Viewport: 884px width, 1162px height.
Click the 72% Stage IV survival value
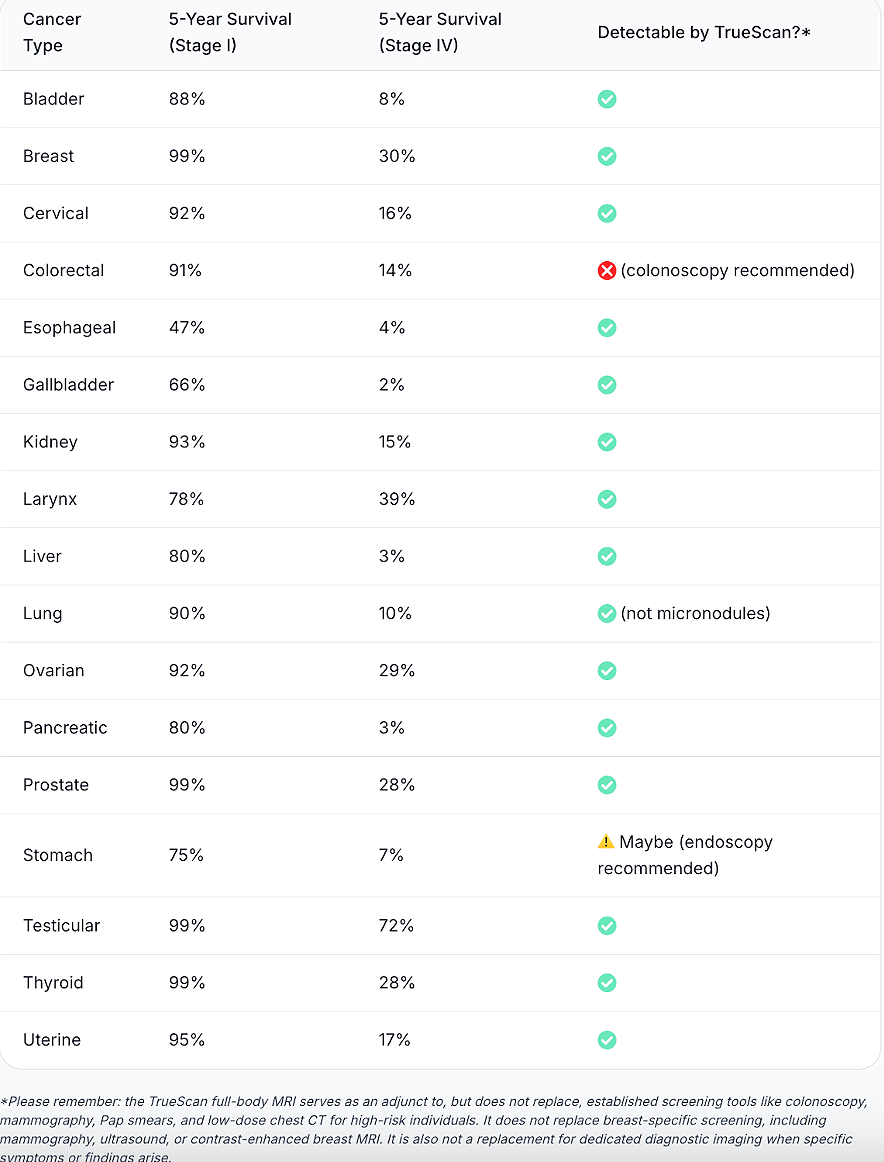coord(397,926)
